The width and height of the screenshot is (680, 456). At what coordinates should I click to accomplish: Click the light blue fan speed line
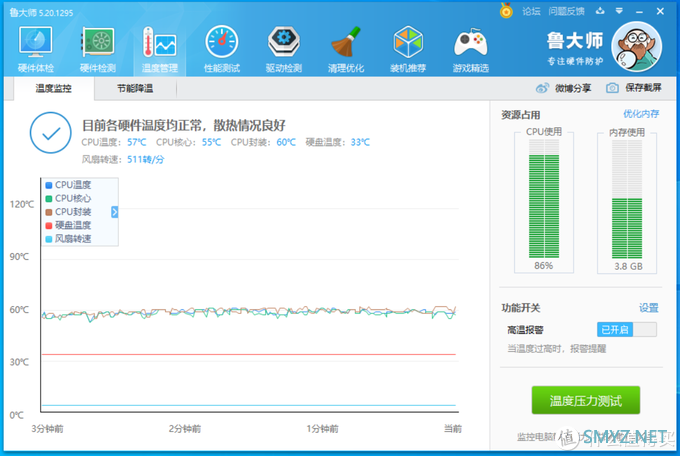248,405
